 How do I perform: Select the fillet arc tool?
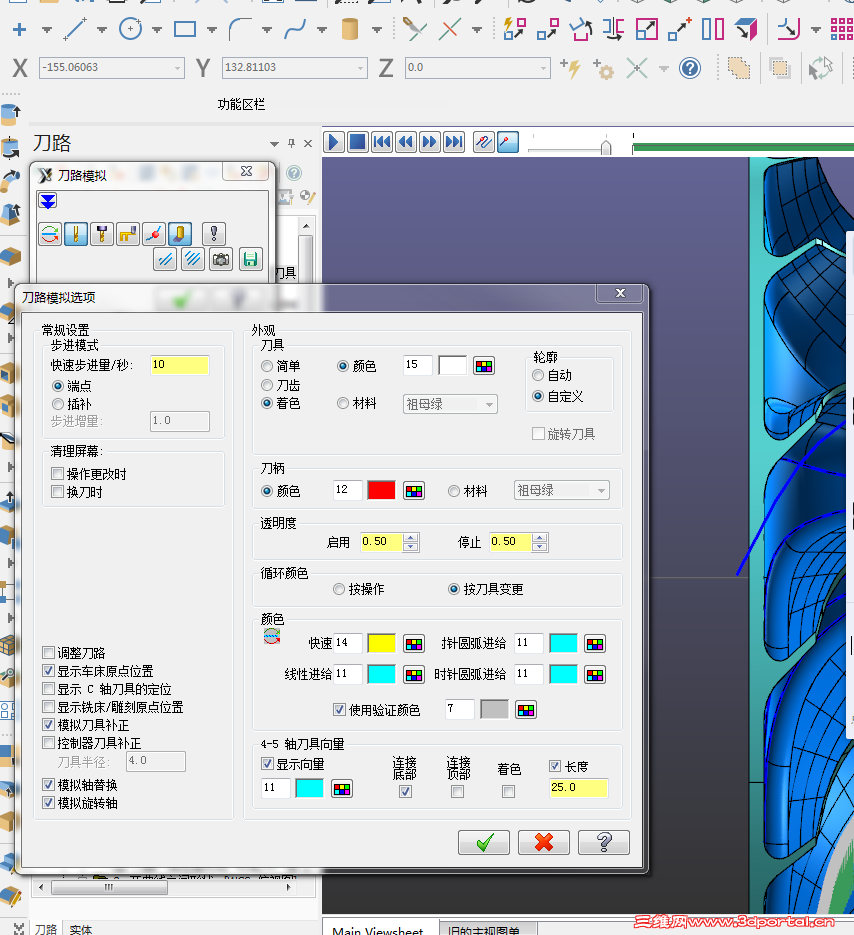(240, 29)
